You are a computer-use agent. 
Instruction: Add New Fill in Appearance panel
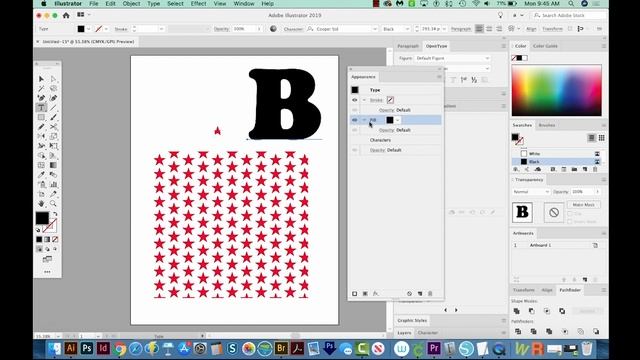[x=365, y=293]
